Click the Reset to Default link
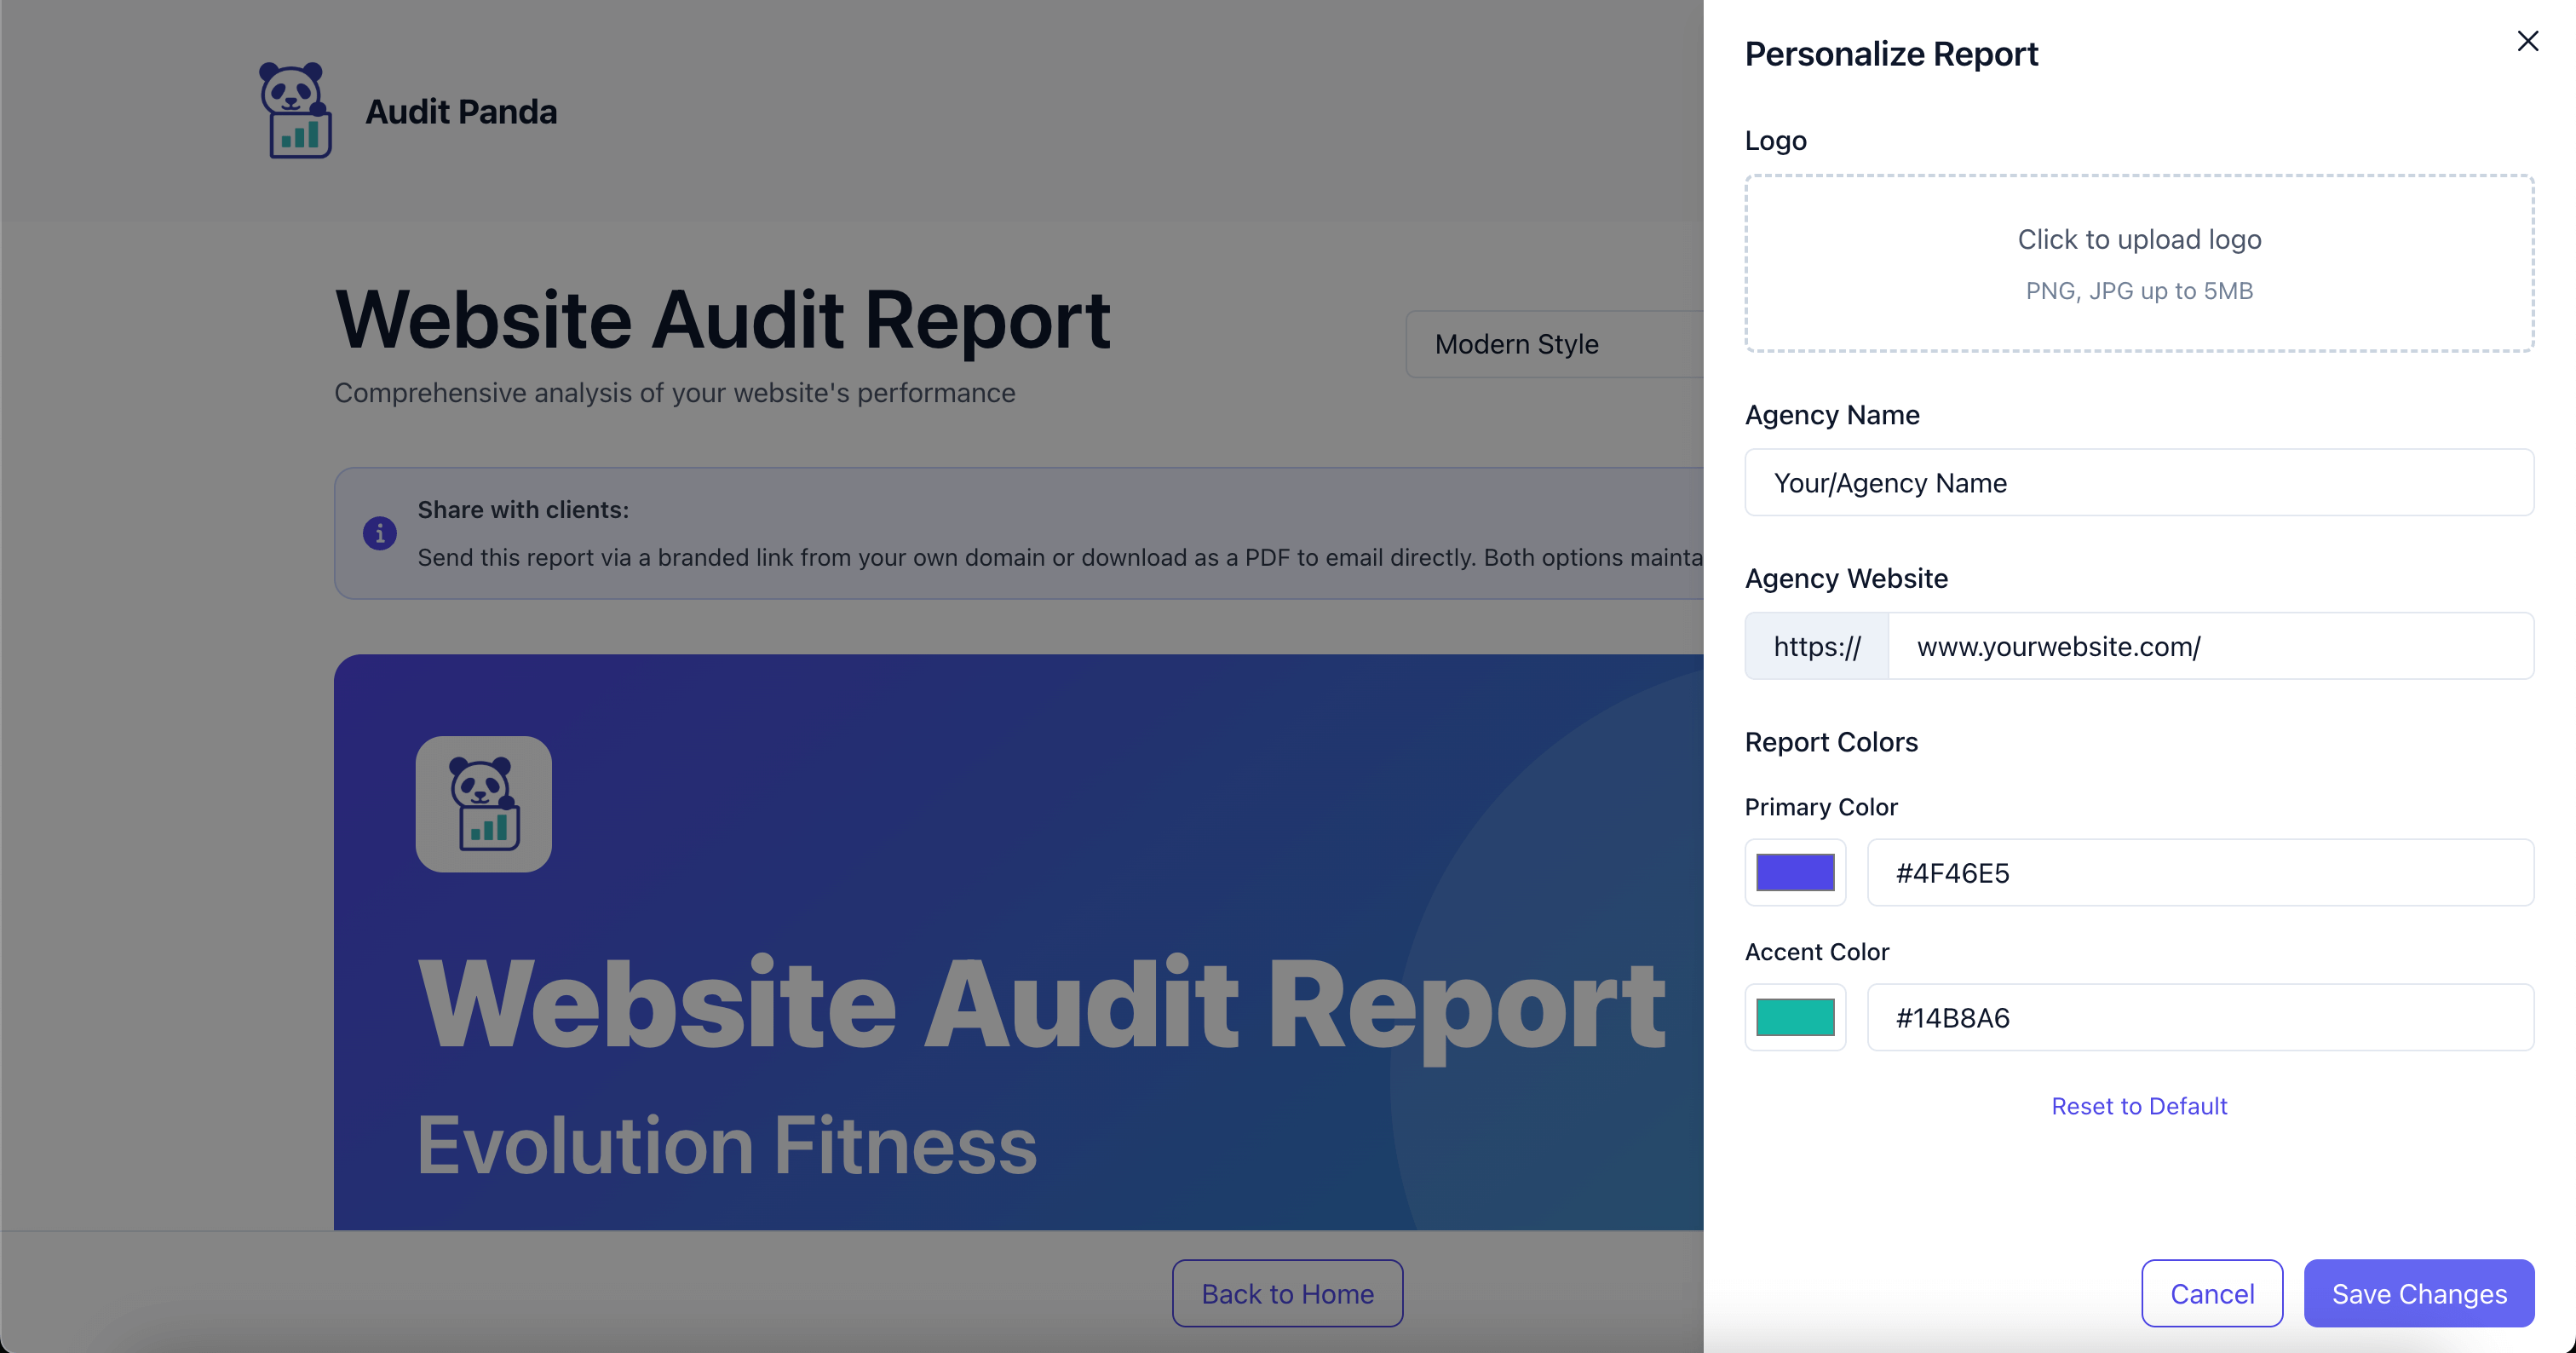2576x1353 pixels. (x=2138, y=1106)
